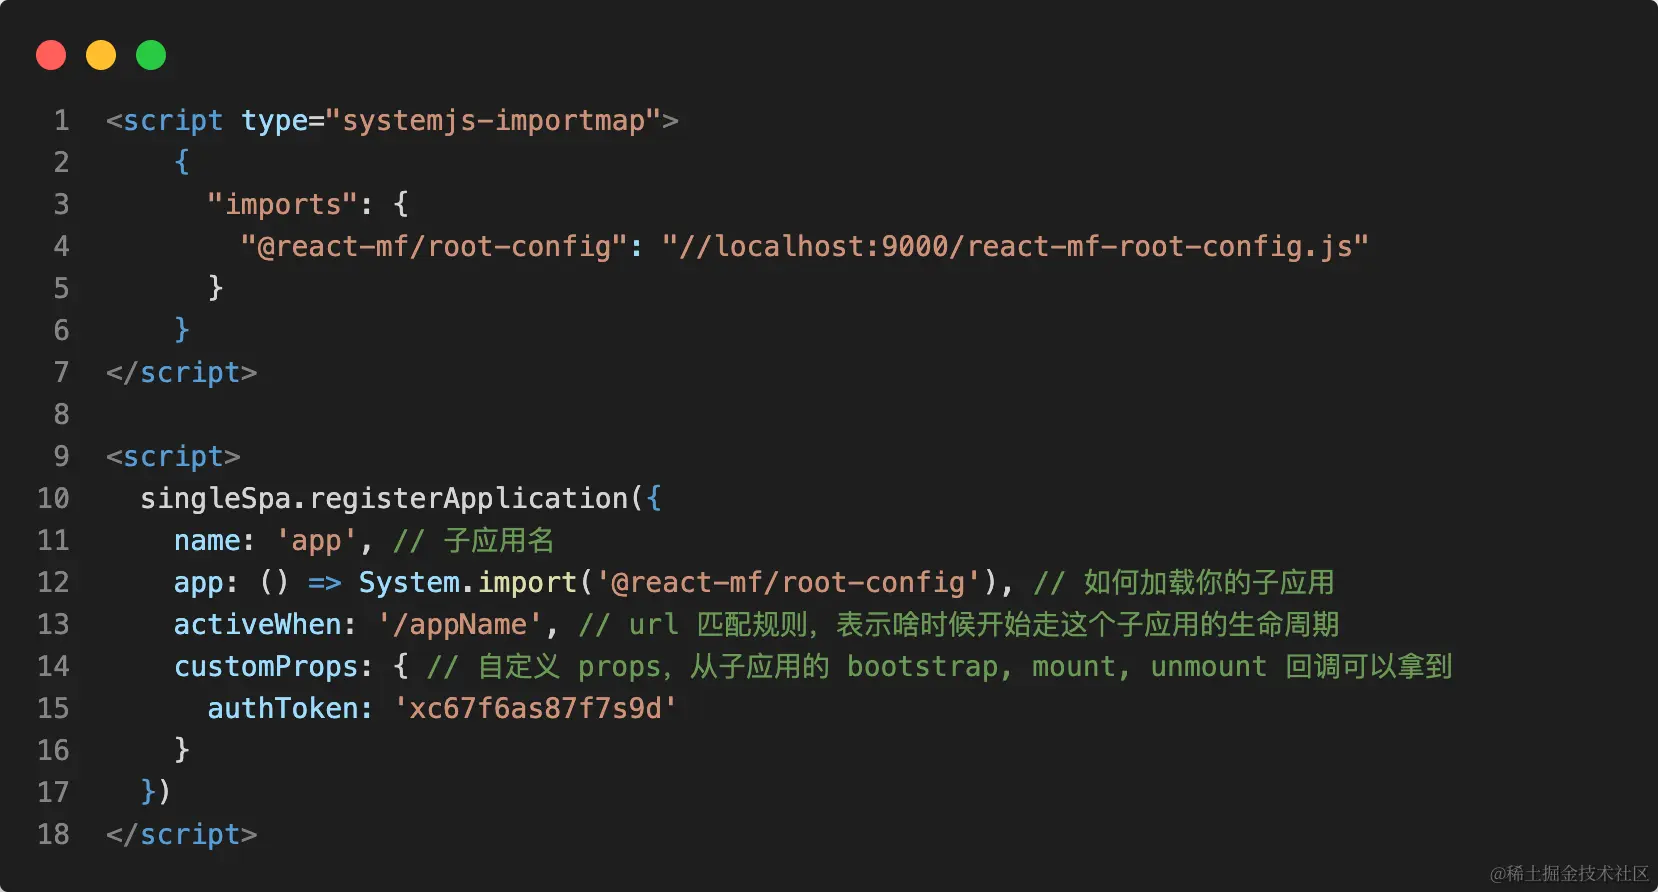The image size is (1658, 892).
Task: Click the comment "如何加载你的子应用"
Action: pyautogui.click(x=1208, y=583)
